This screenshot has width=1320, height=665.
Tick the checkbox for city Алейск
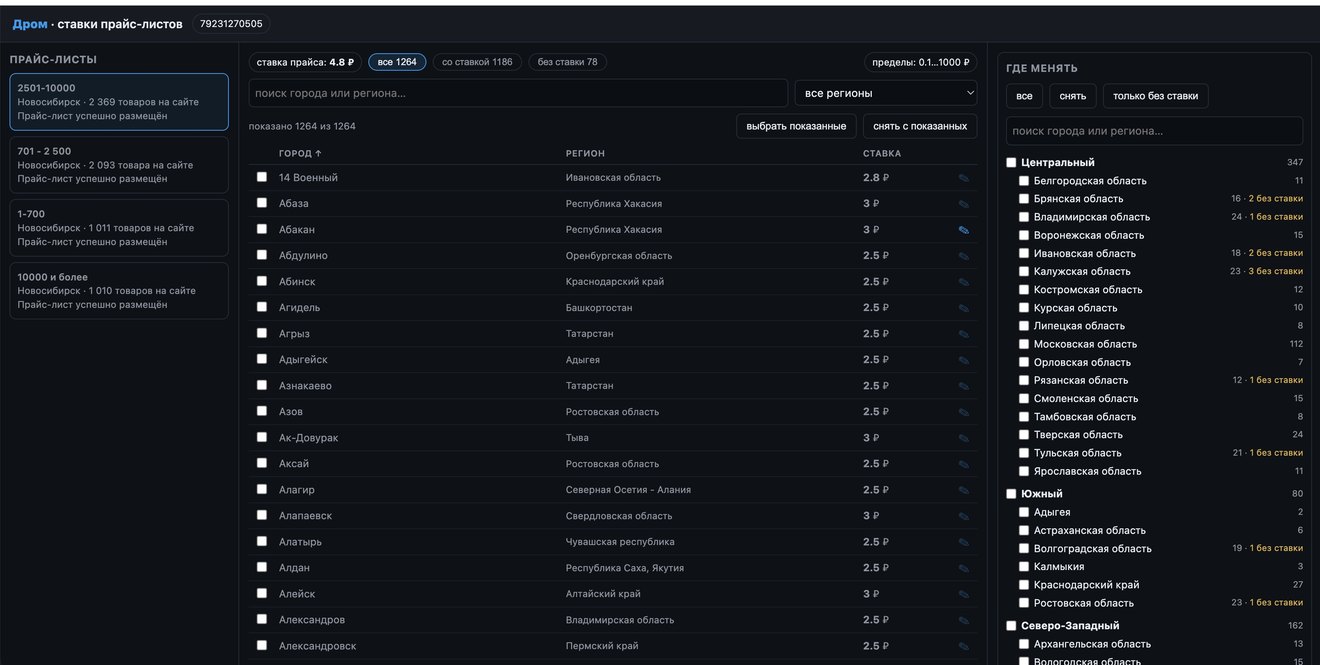tap(262, 593)
